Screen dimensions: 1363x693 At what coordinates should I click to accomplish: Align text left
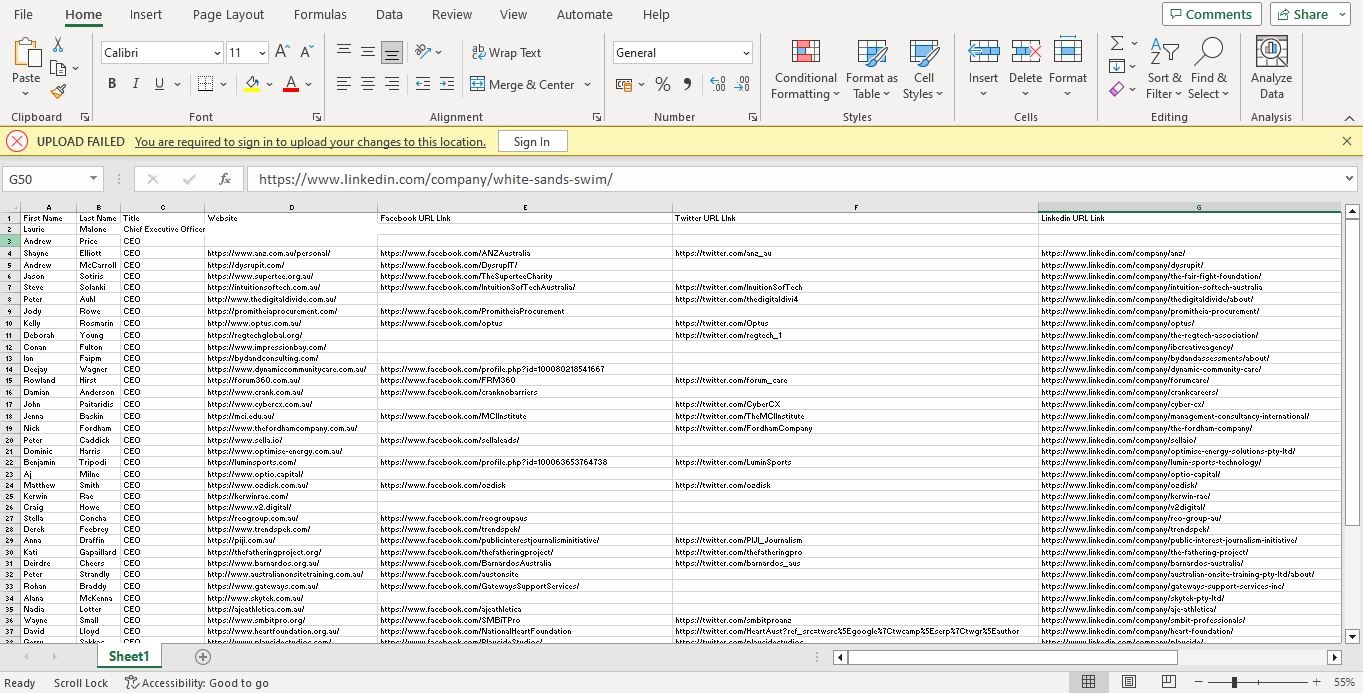tap(344, 84)
